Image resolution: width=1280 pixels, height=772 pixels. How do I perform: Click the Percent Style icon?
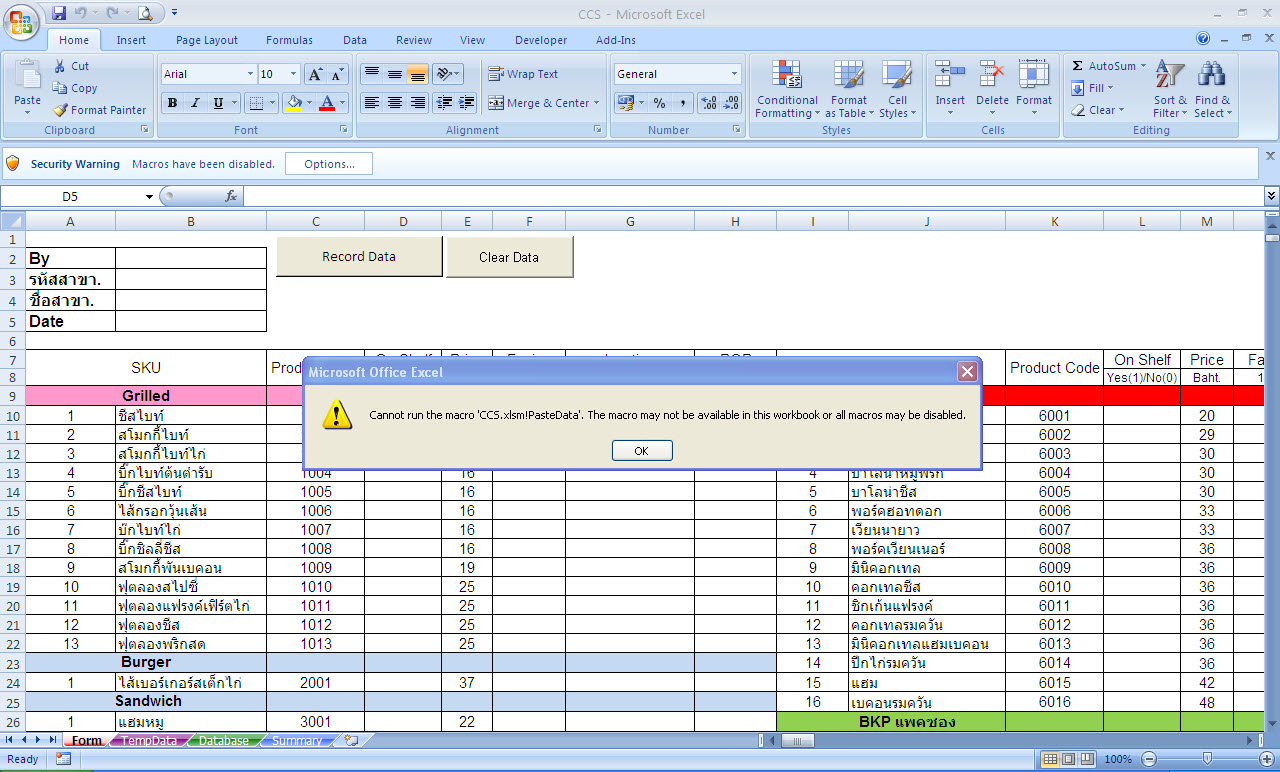point(659,103)
